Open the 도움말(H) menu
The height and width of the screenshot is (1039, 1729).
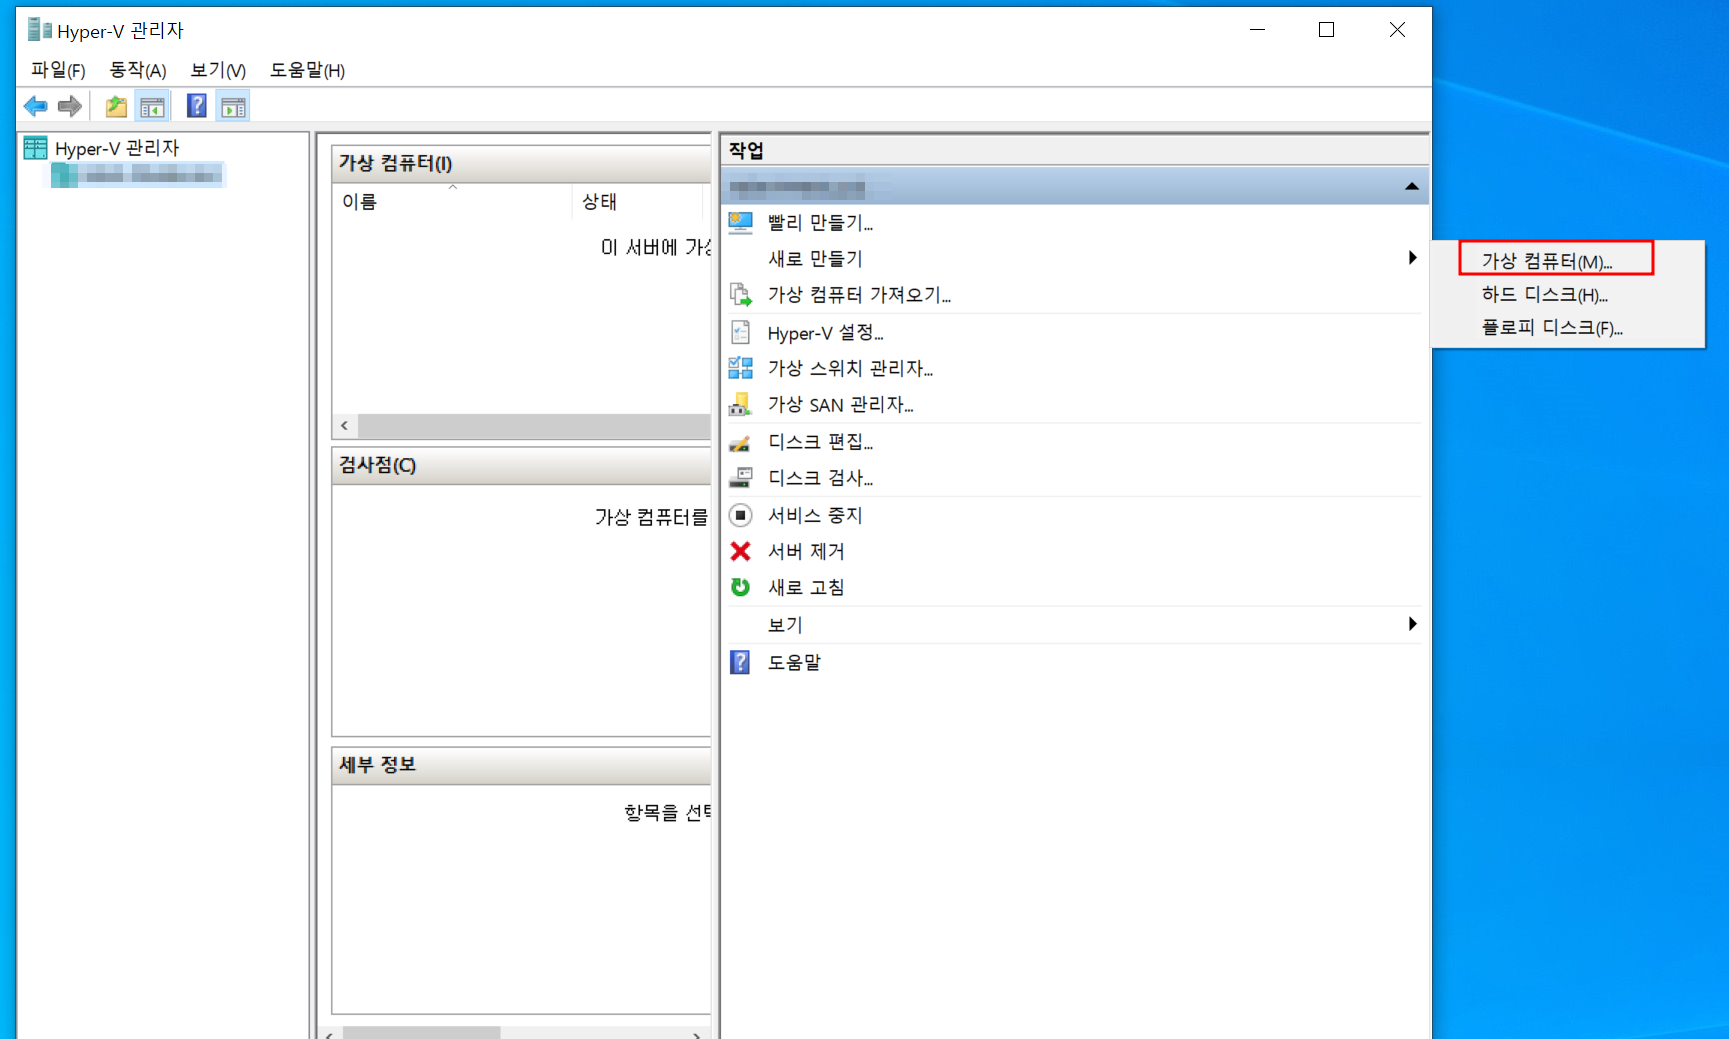click(x=308, y=70)
